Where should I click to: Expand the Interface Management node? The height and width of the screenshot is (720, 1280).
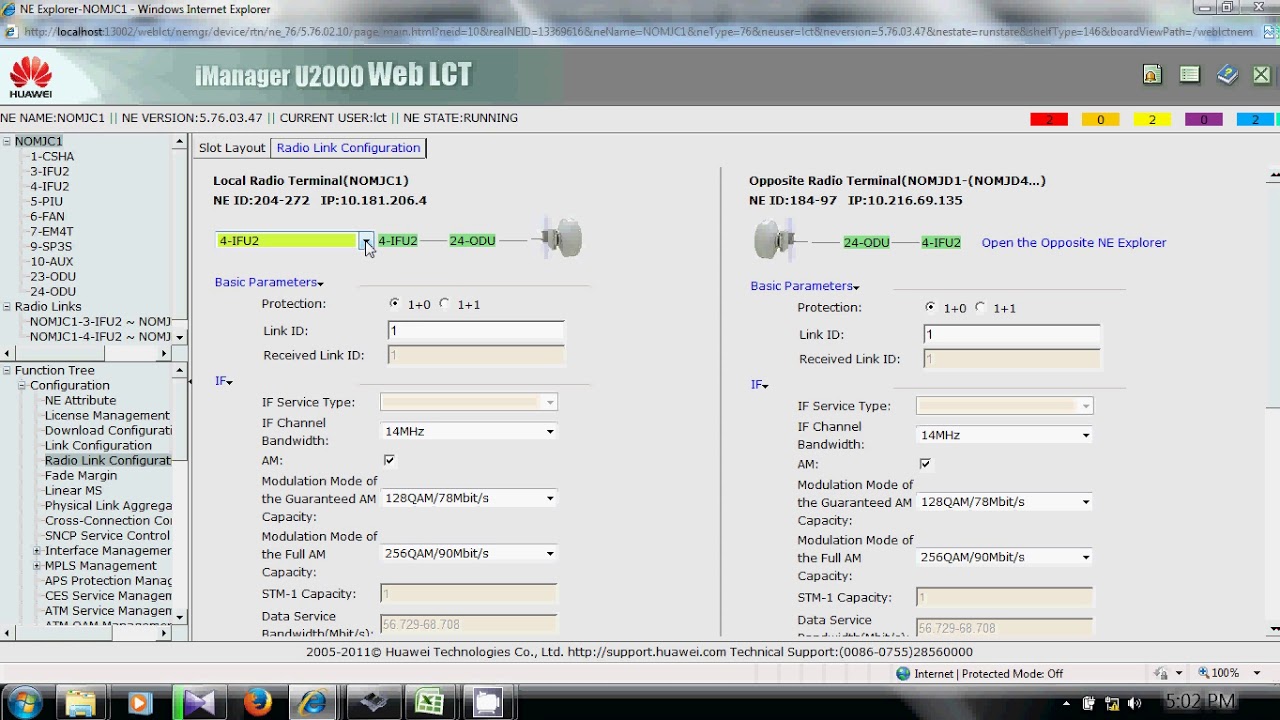pyautogui.click(x=37, y=551)
